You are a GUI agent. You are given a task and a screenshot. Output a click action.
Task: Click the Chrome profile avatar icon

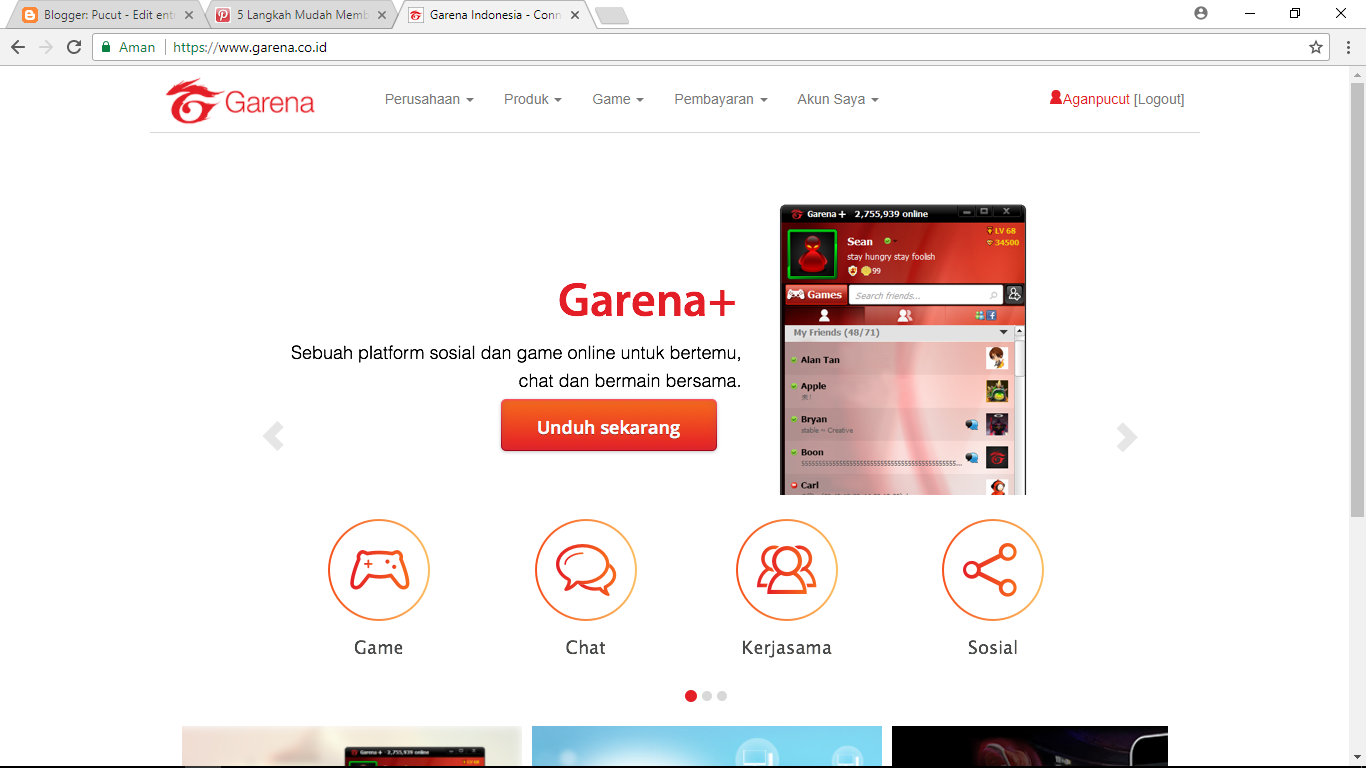pyautogui.click(x=1201, y=13)
